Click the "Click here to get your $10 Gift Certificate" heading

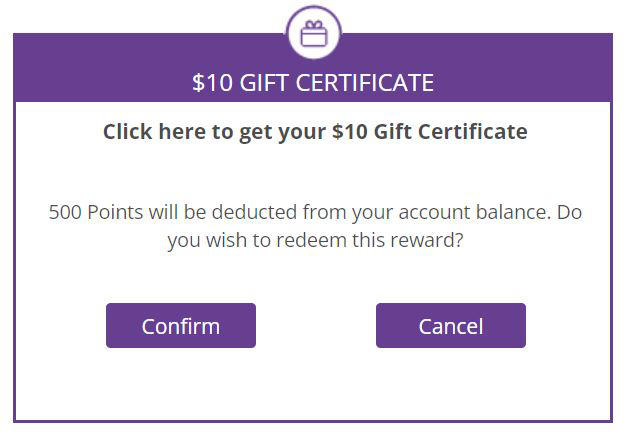[x=315, y=132]
